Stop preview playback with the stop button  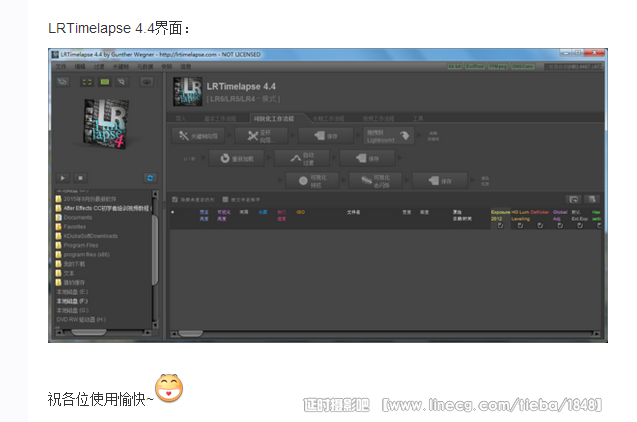coord(80,178)
